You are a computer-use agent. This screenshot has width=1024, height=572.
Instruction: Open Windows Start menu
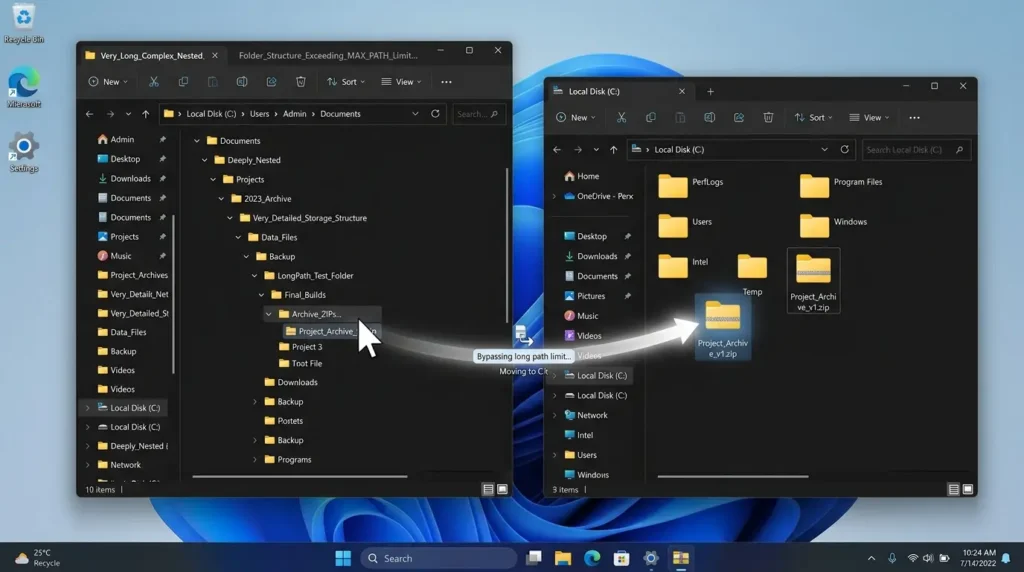[x=343, y=558]
